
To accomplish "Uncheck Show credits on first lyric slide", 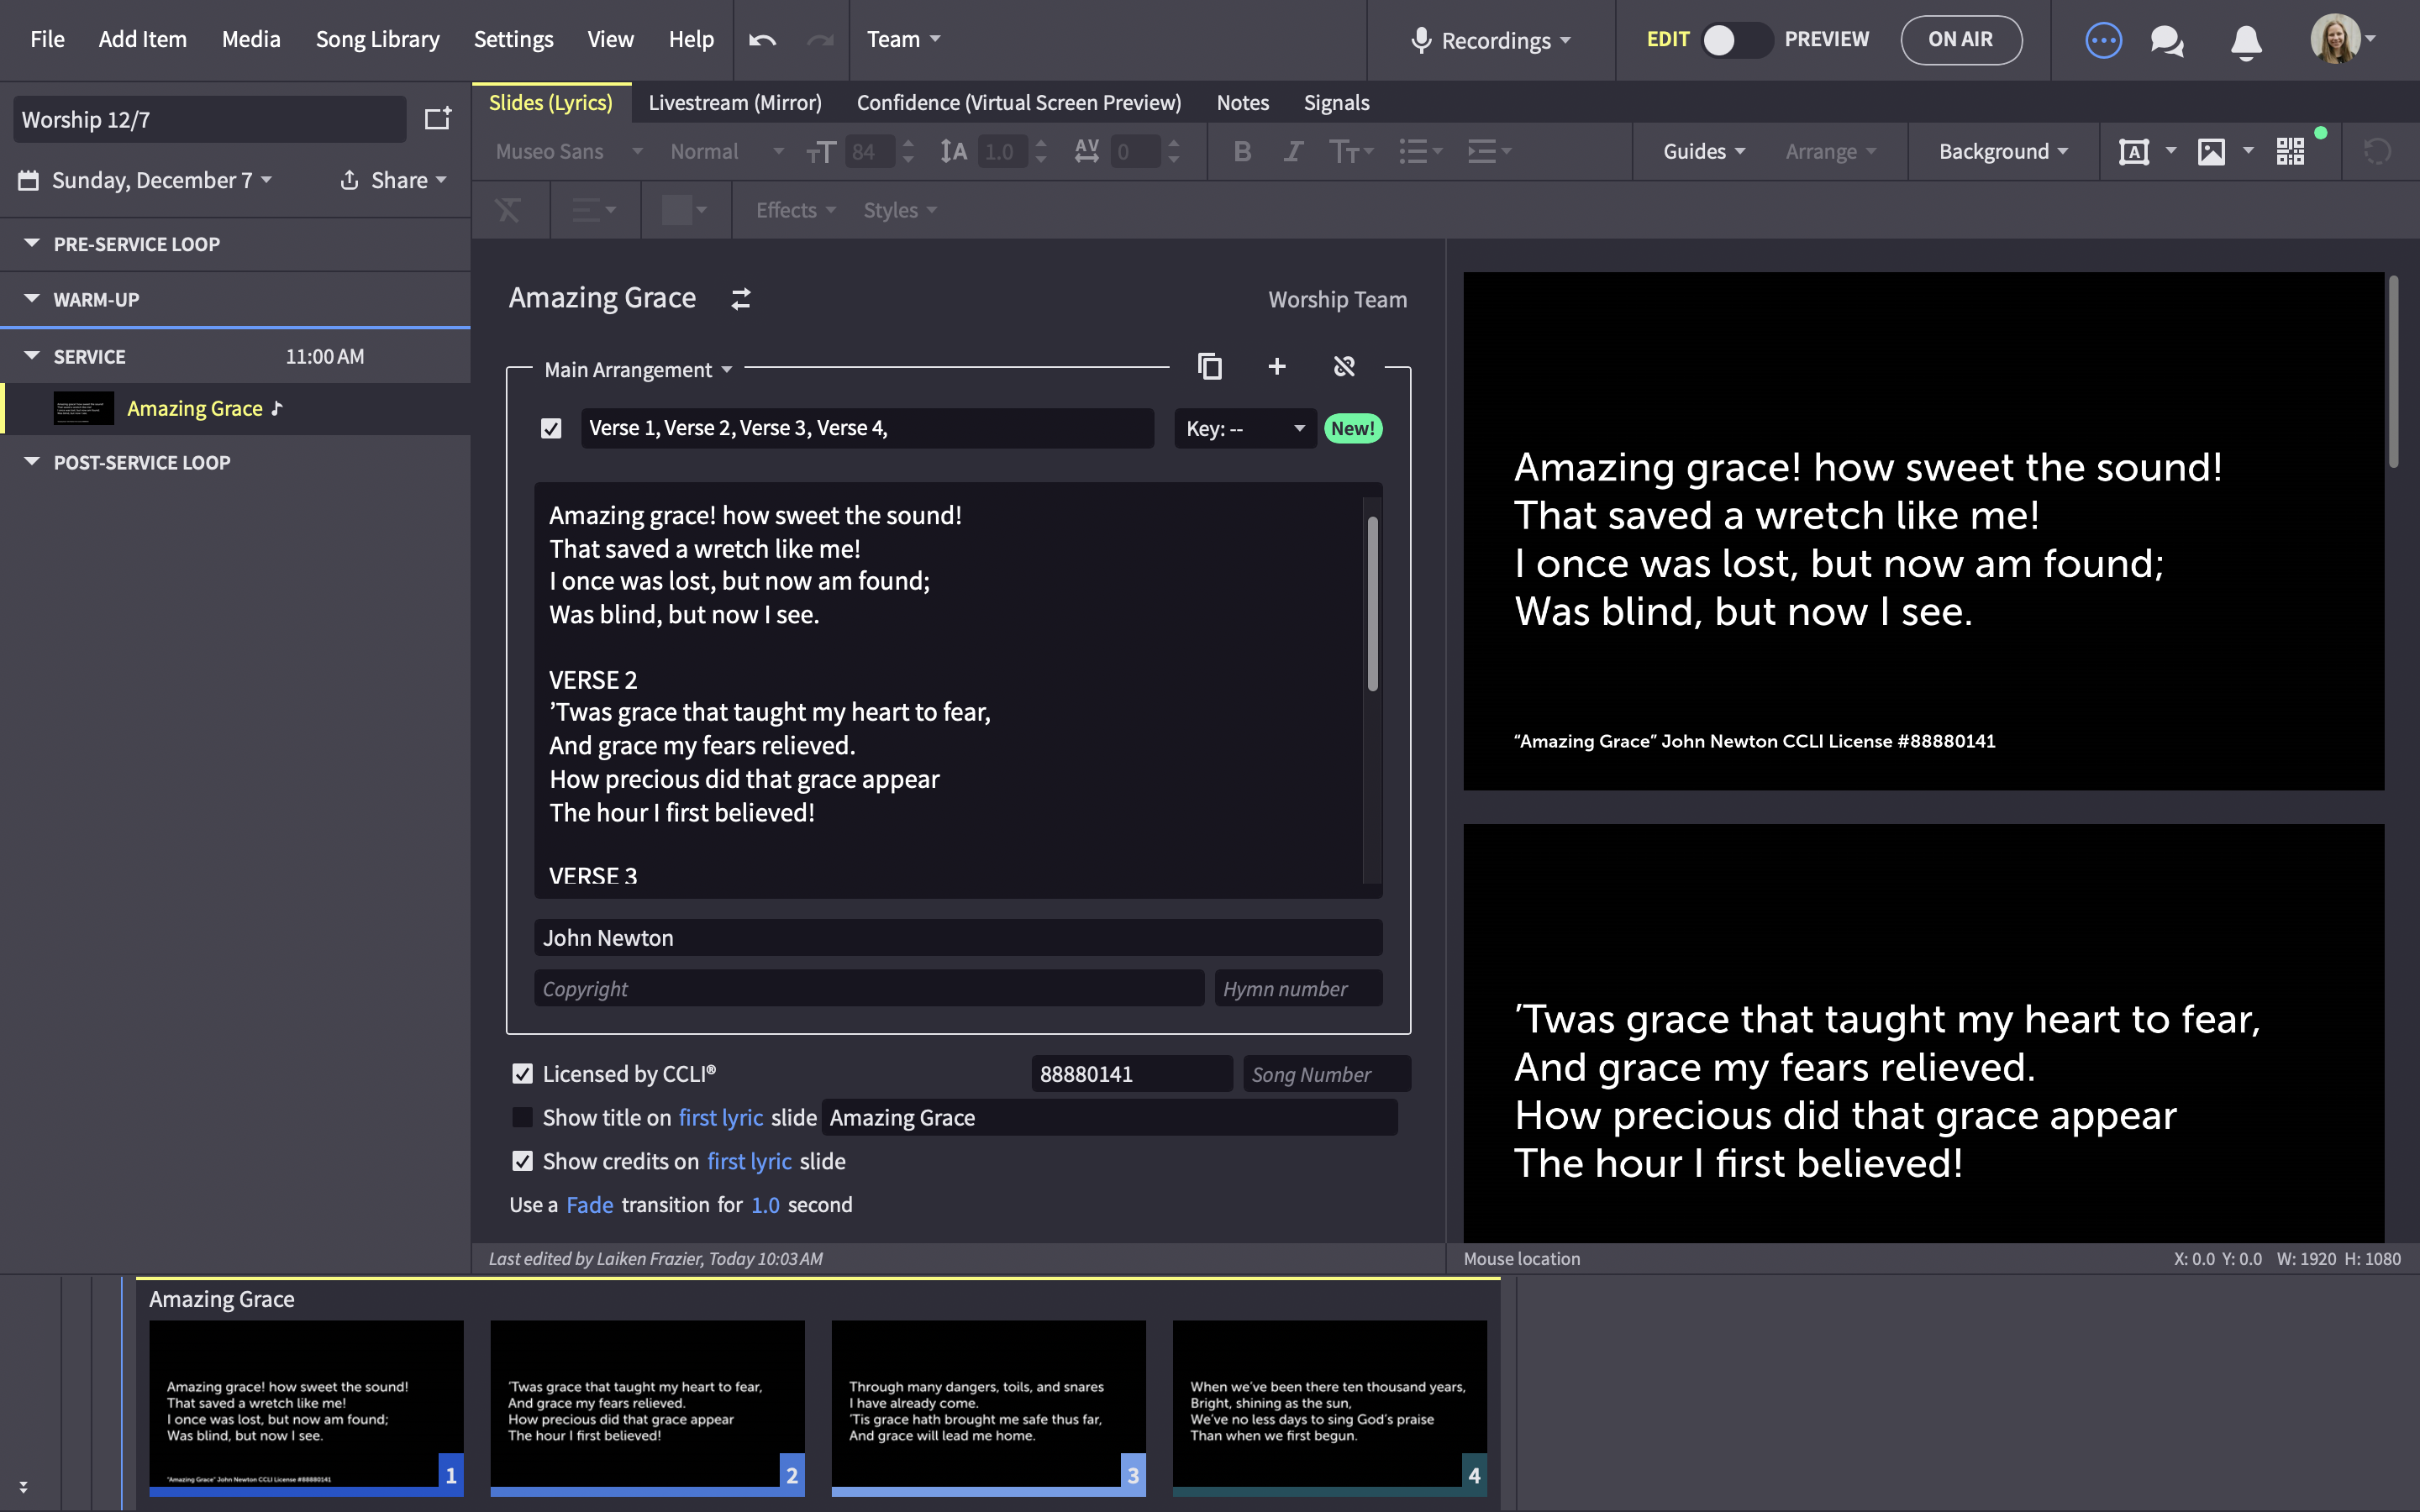I will point(522,1161).
